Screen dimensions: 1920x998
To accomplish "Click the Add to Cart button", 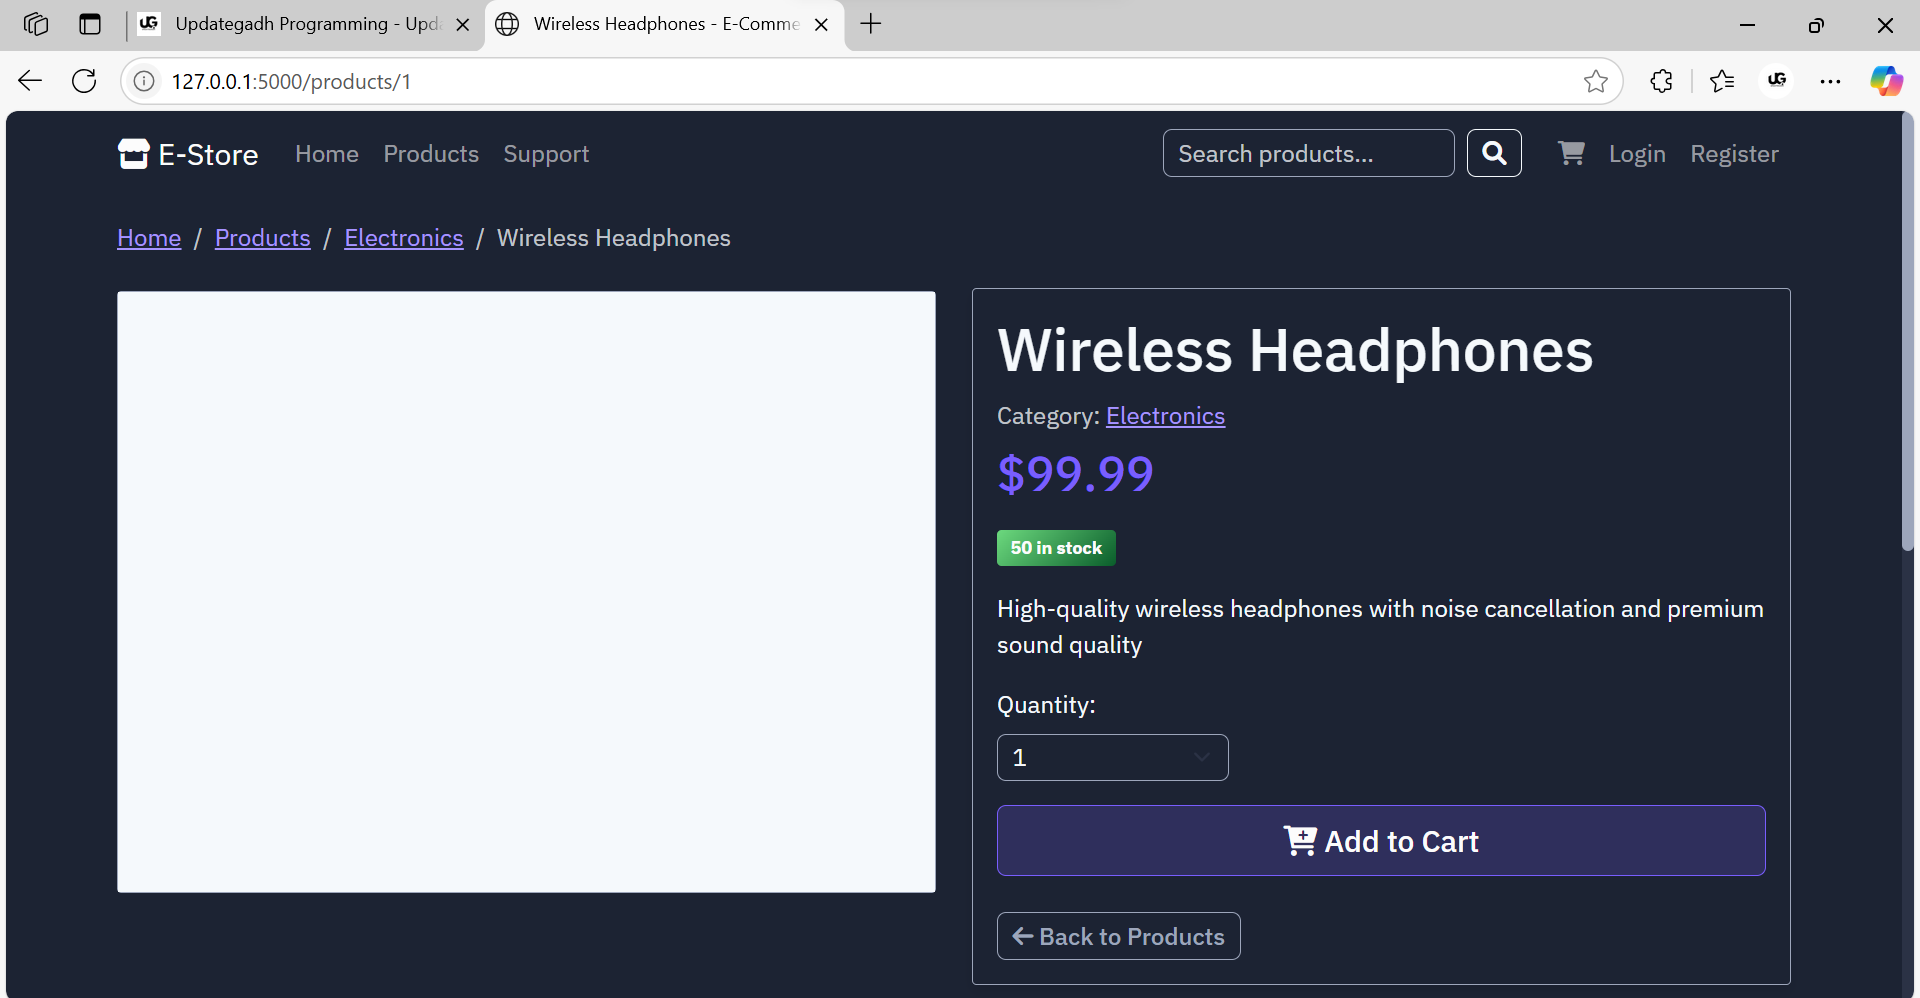I will [x=1381, y=841].
